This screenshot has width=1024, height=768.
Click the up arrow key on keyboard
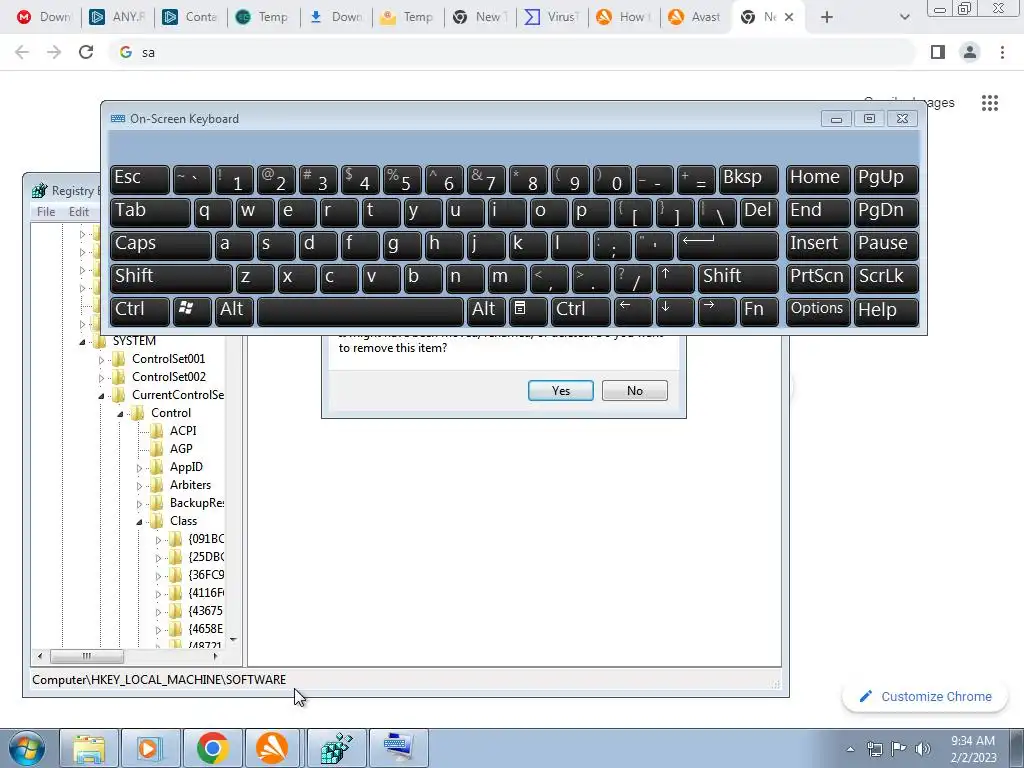(x=675, y=278)
